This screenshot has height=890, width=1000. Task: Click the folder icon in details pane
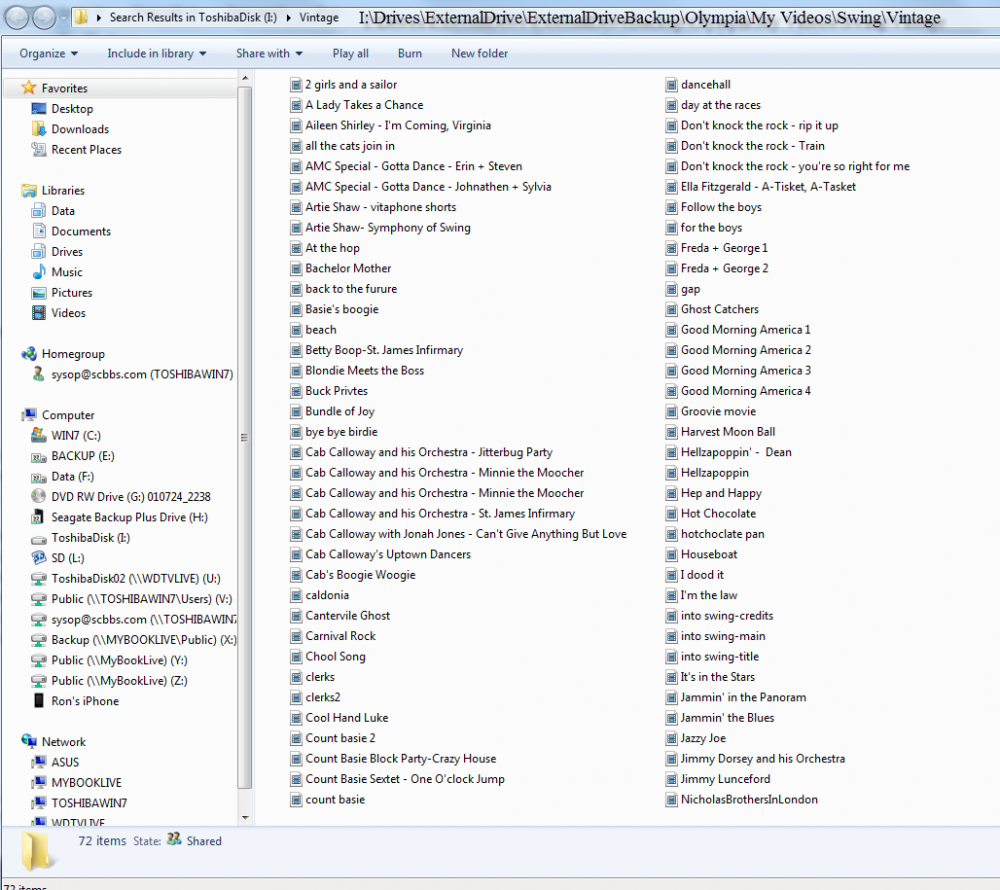[36, 850]
